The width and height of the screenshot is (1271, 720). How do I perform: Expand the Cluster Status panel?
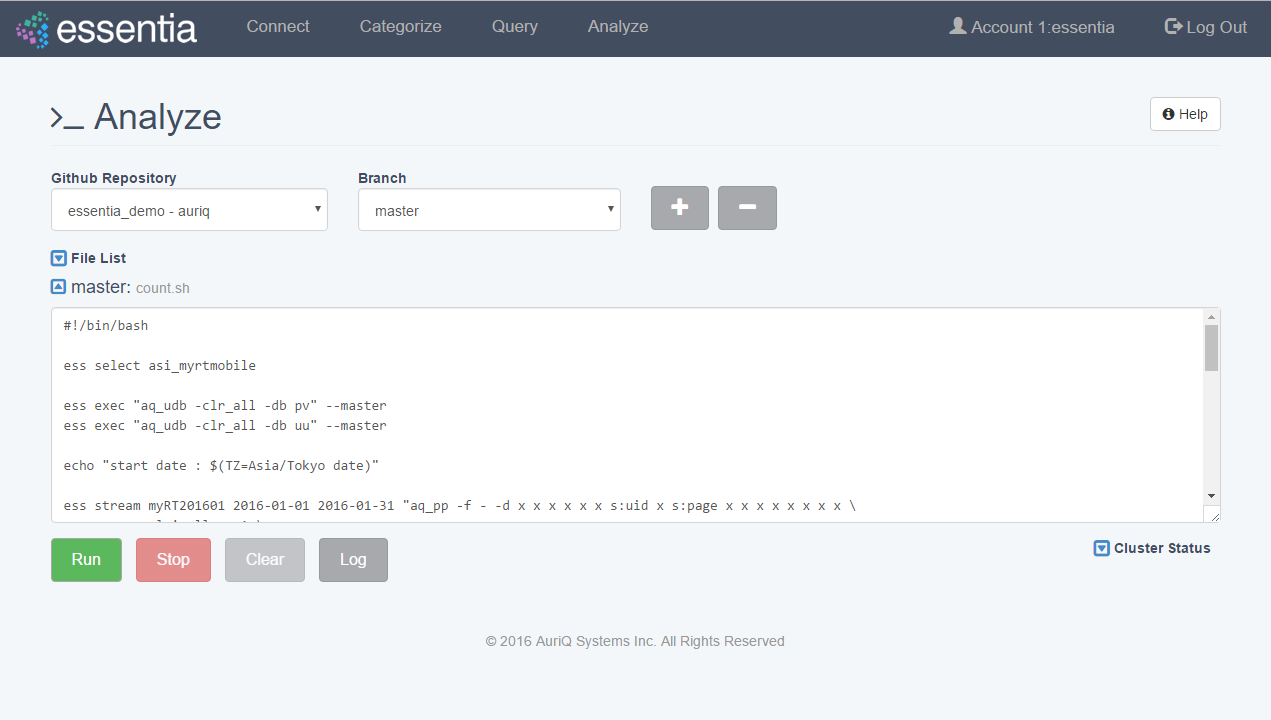coord(1102,548)
